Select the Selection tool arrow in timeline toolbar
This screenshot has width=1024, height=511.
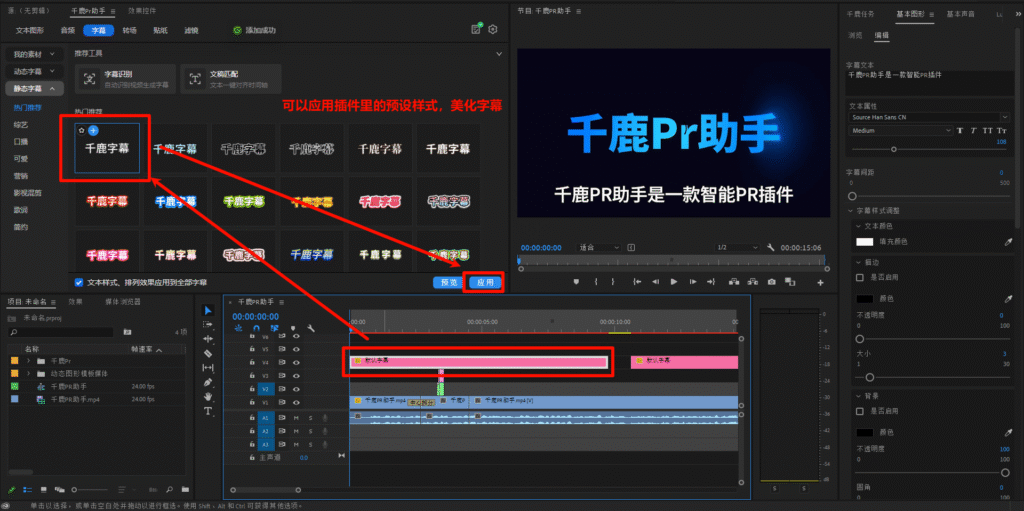point(208,310)
